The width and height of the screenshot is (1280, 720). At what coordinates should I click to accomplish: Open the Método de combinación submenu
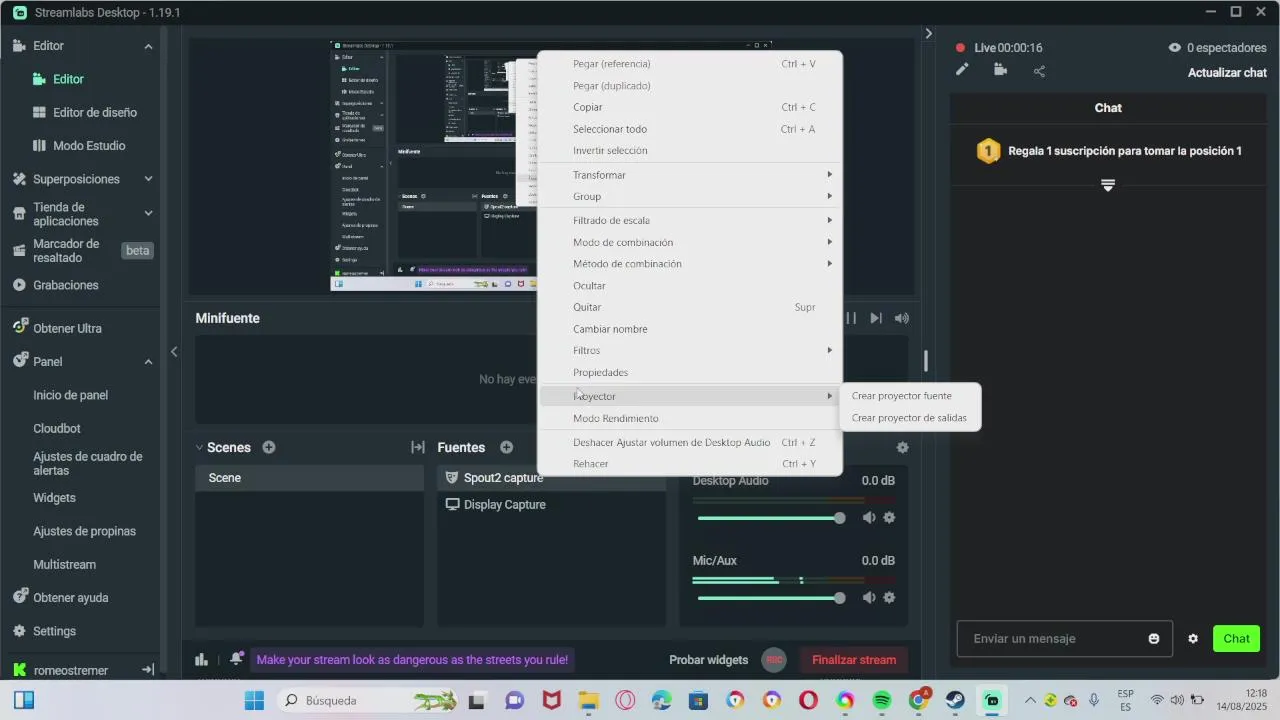click(690, 264)
